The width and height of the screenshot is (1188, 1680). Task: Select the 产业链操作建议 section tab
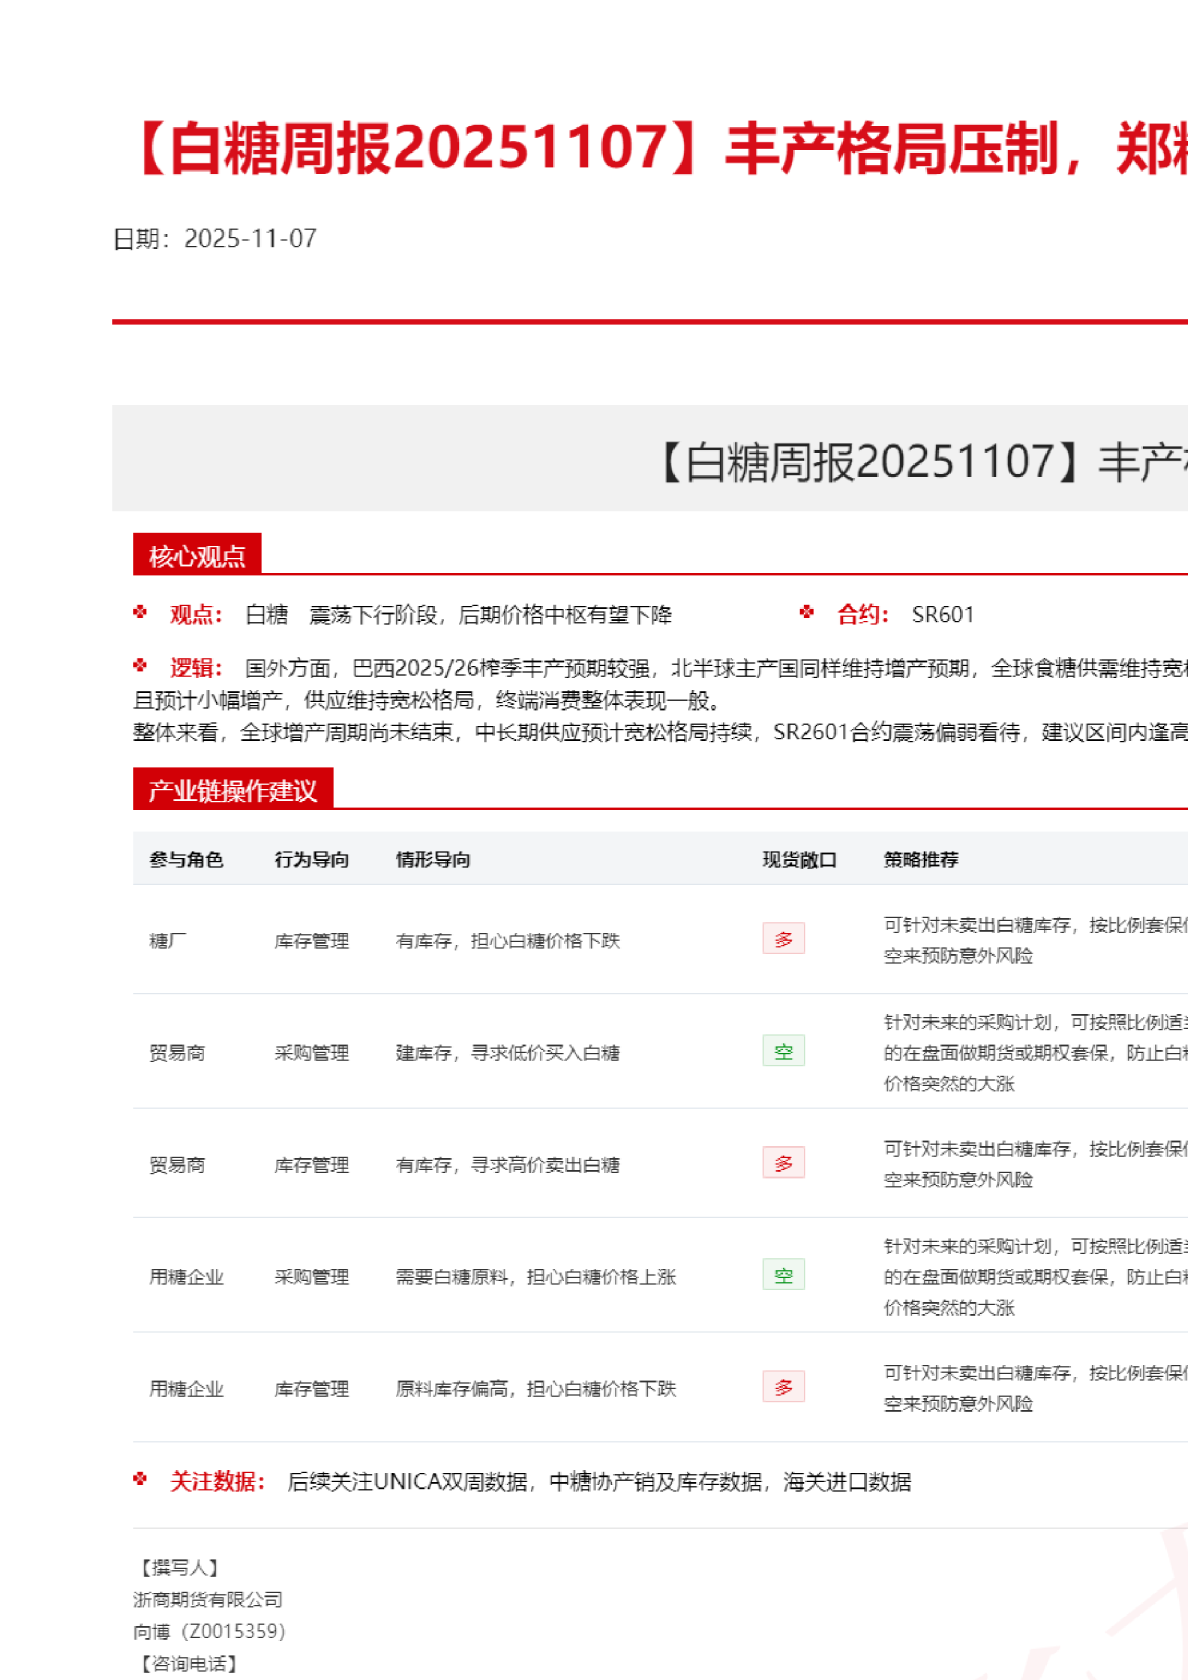[232, 790]
